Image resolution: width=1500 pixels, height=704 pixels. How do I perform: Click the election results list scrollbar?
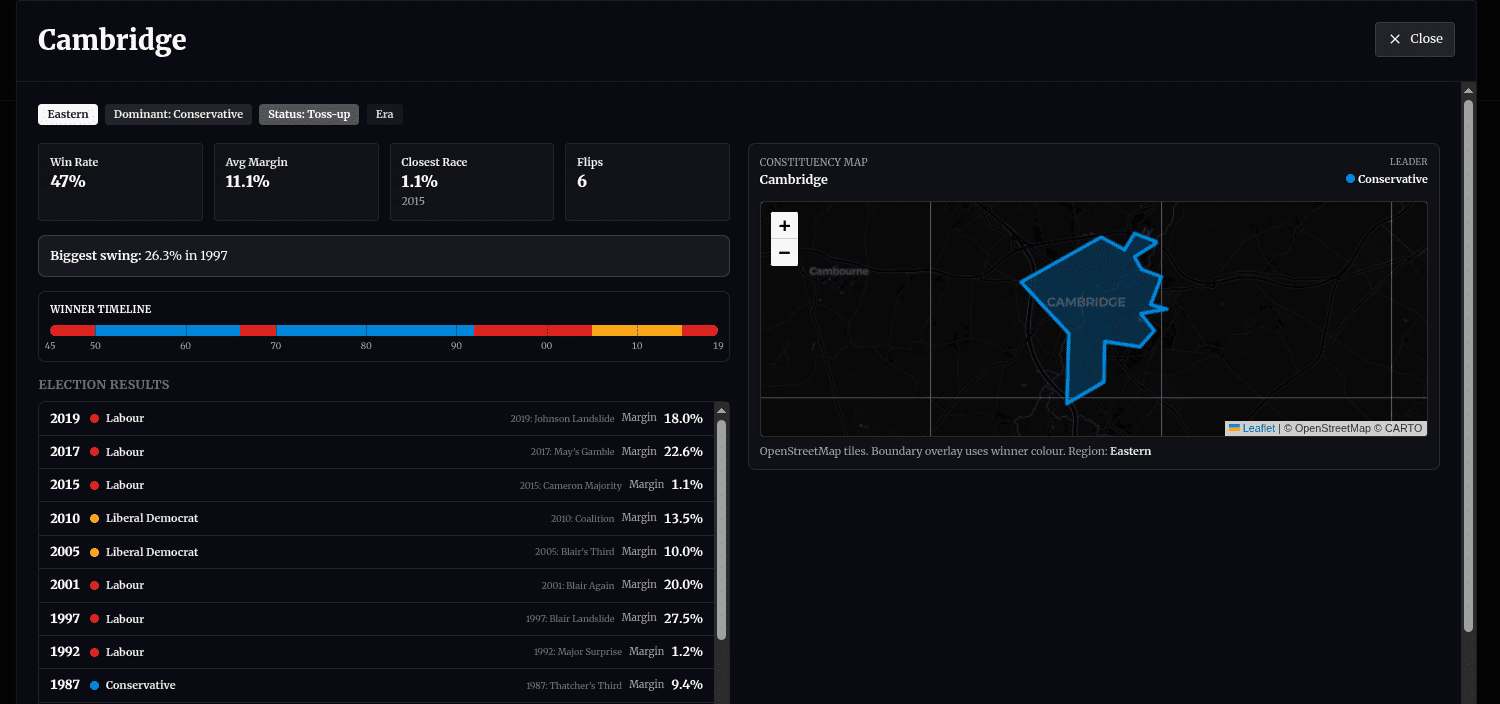tap(721, 530)
